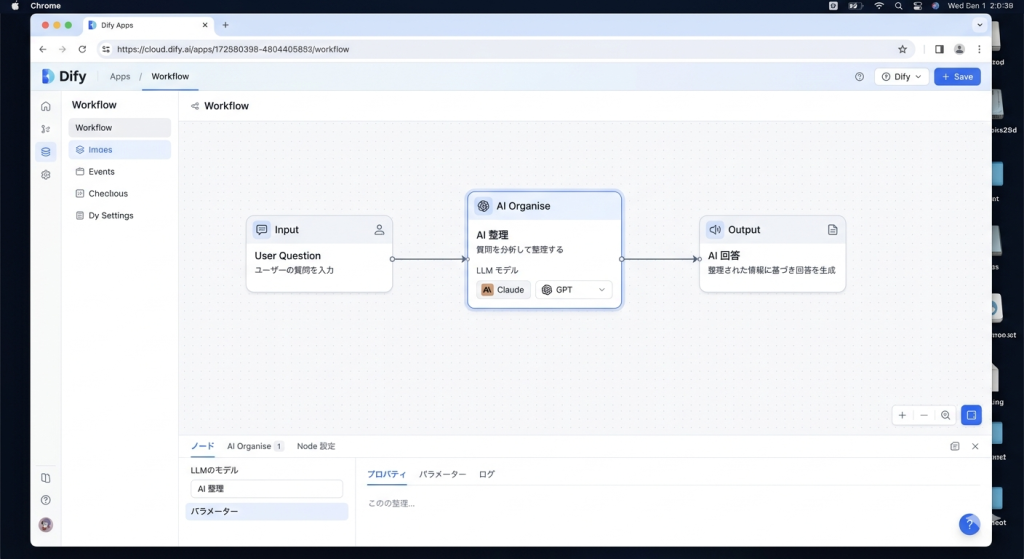1024x559 pixels.
Task: Open the GPT model dropdown
Action: click(x=574, y=290)
